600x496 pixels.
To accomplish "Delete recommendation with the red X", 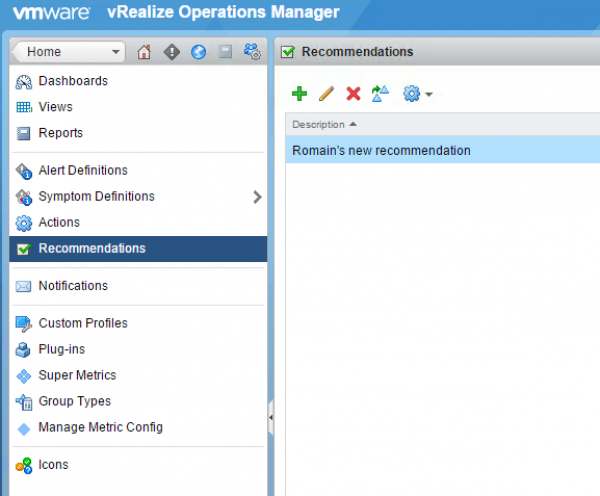I will click(353, 93).
